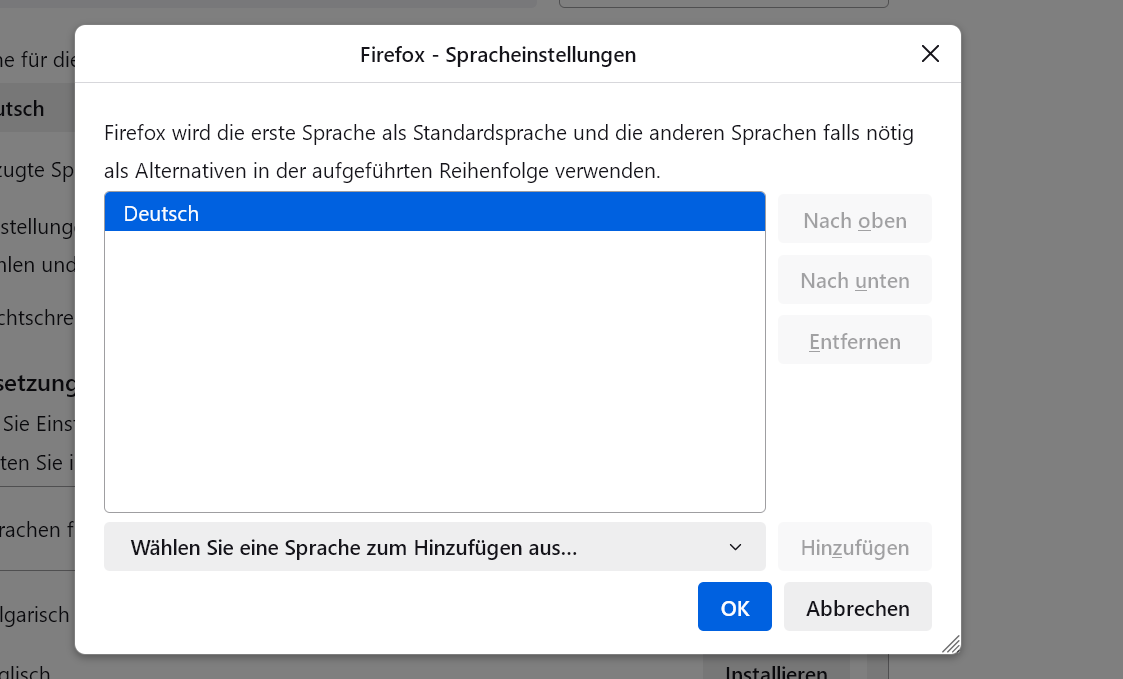Click the partially visible "glisch" language entry

(30, 672)
